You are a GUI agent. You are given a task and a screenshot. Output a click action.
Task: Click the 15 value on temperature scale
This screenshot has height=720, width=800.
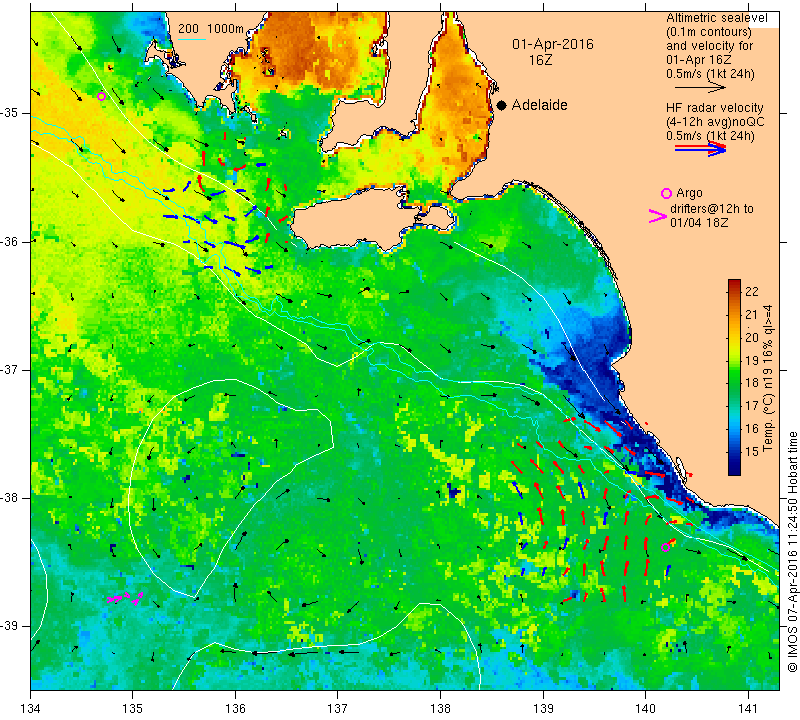click(752, 451)
